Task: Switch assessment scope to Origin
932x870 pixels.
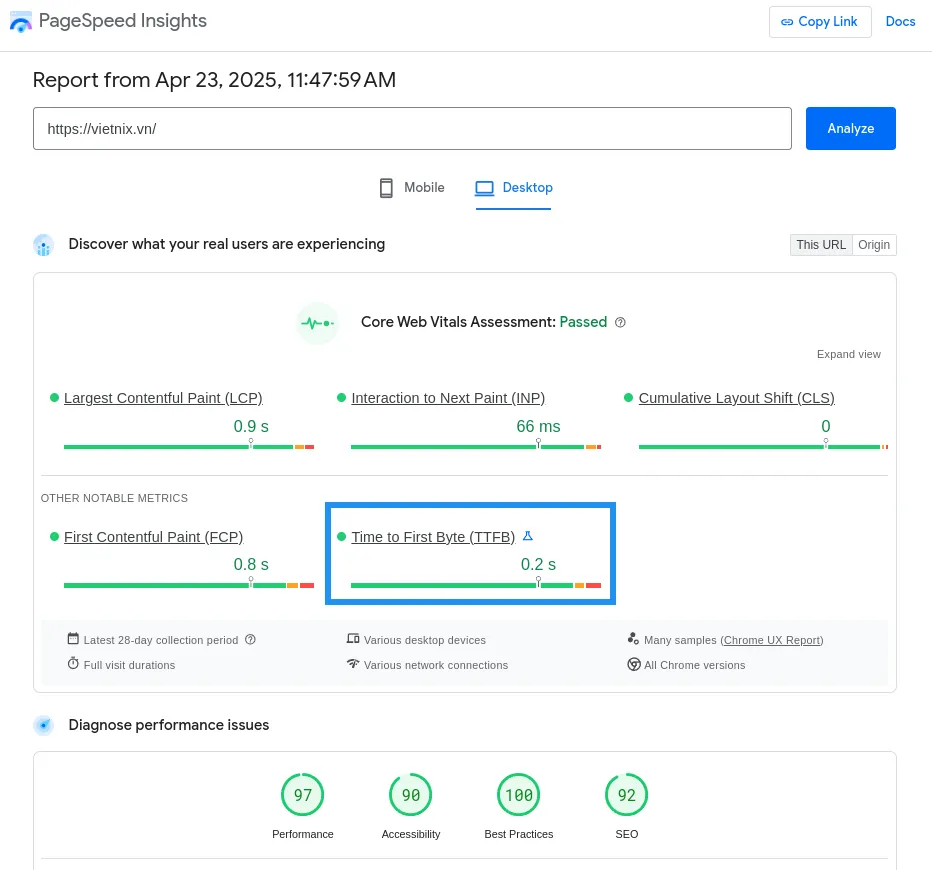Action: pyautogui.click(x=874, y=244)
